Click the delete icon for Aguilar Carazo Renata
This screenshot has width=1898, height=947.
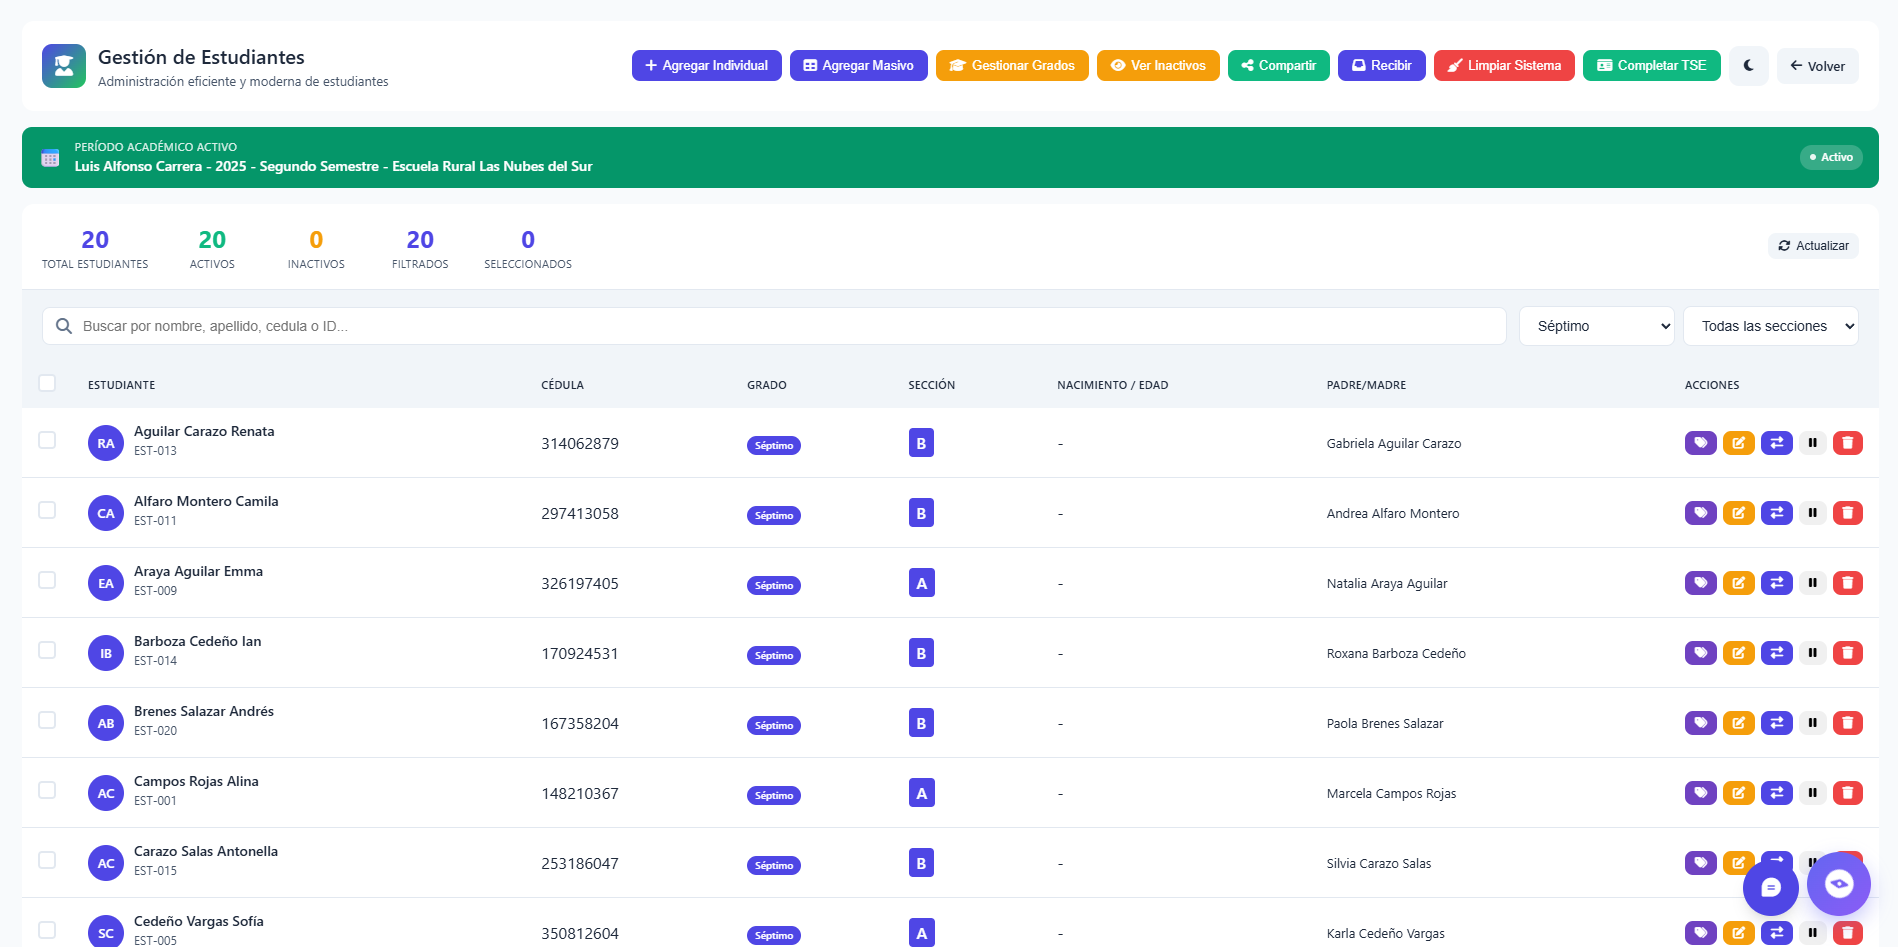[1847, 443]
